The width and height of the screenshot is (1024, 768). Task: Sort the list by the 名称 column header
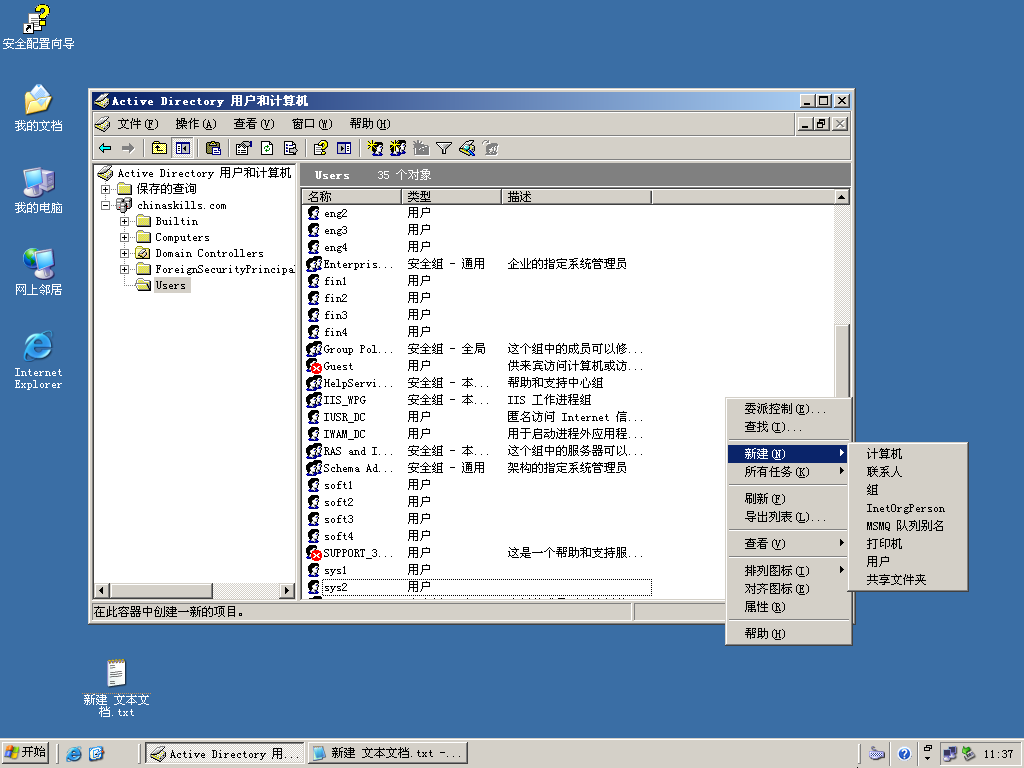point(351,197)
